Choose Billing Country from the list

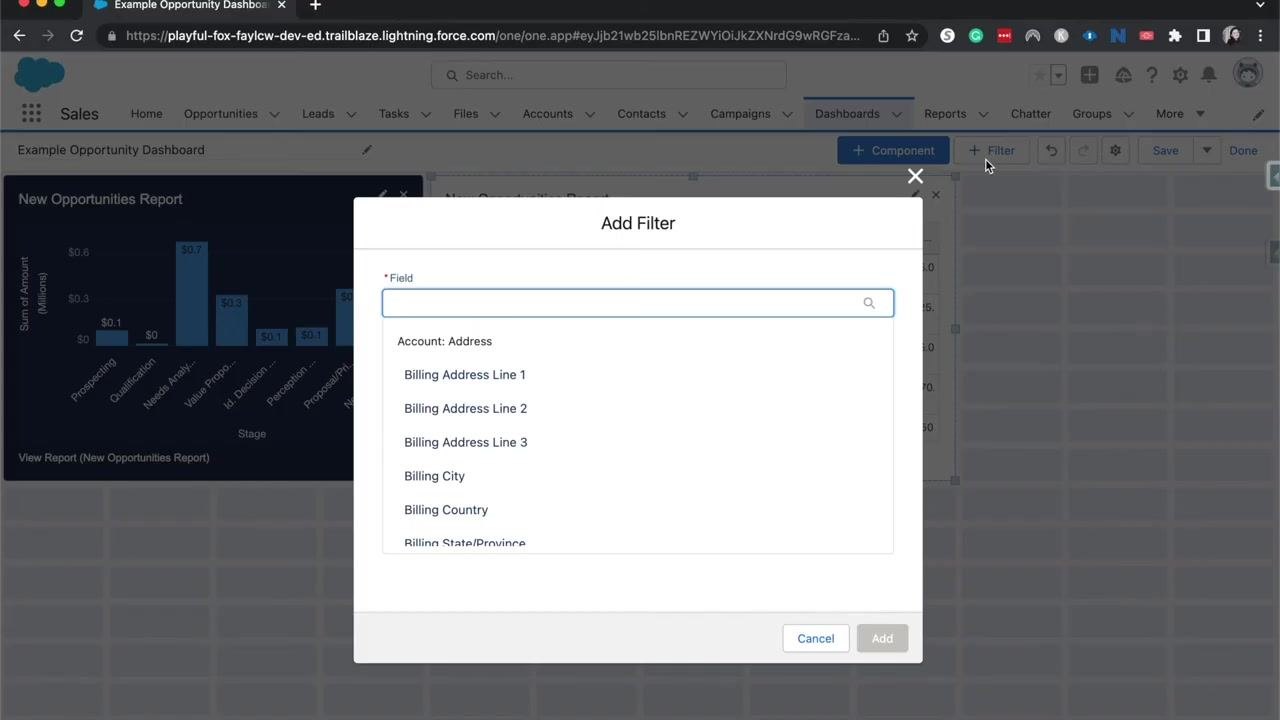coord(638,510)
